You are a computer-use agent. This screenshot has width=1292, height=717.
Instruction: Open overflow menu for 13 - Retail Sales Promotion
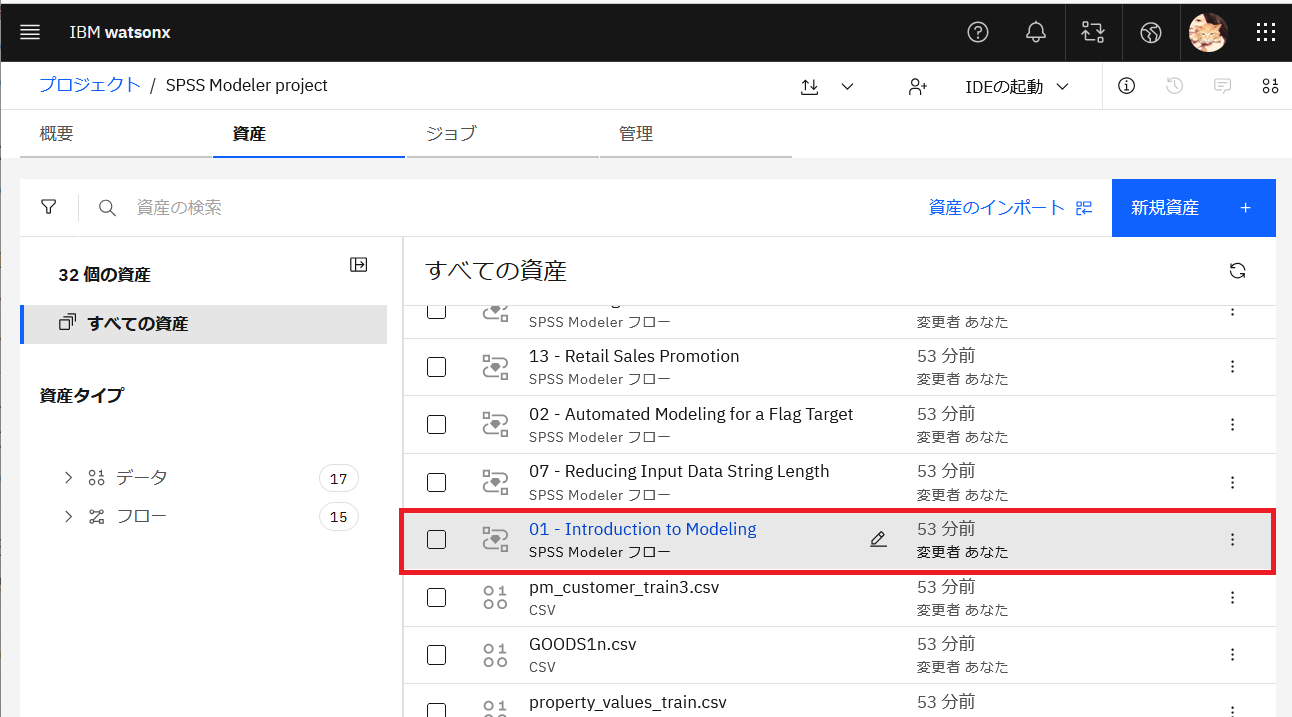pyautogui.click(x=1232, y=367)
